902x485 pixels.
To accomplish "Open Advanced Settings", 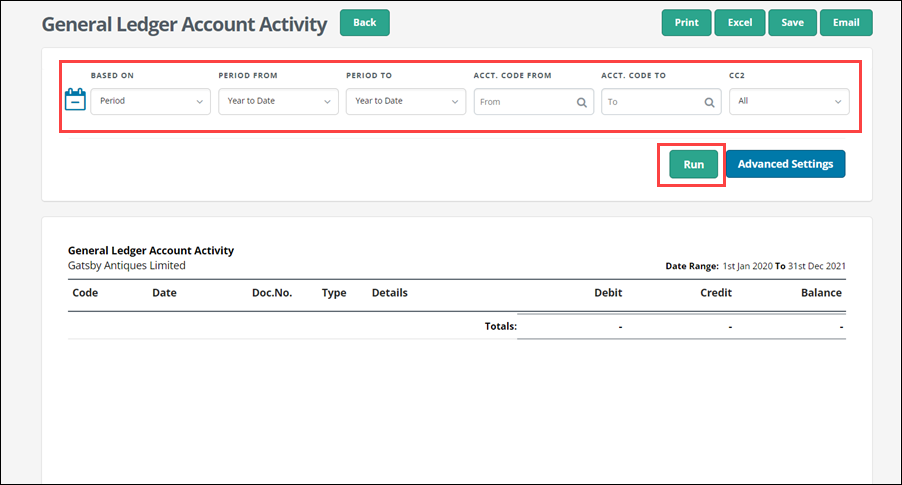I will 786,164.
